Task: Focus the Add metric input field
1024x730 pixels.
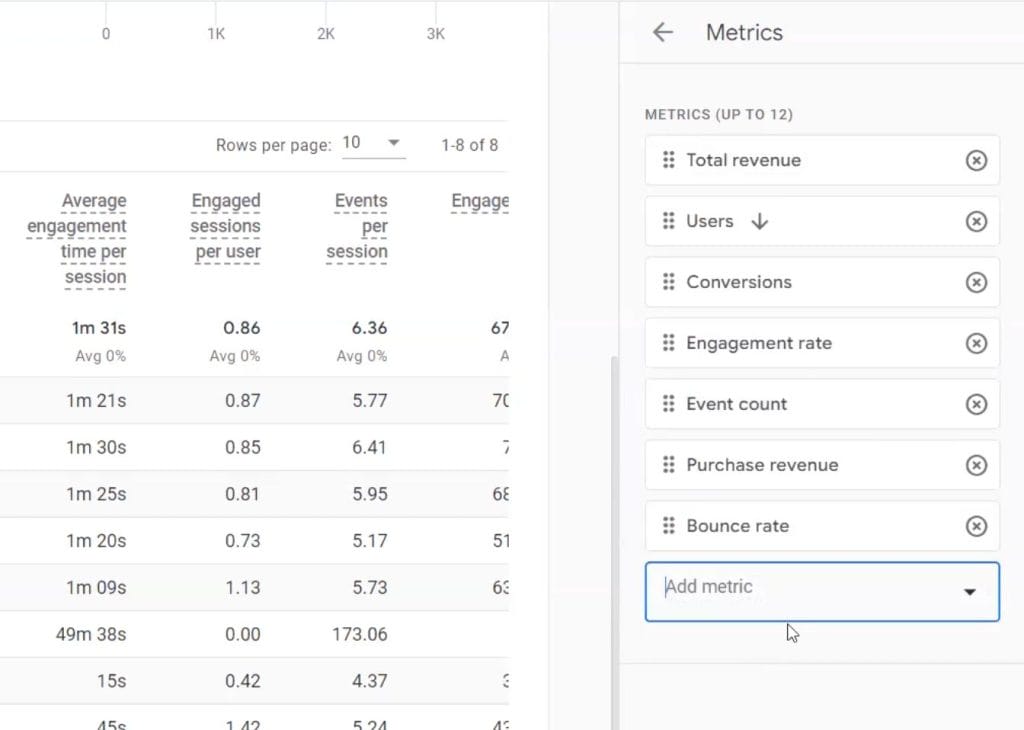Action: click(x=822, y=591)
